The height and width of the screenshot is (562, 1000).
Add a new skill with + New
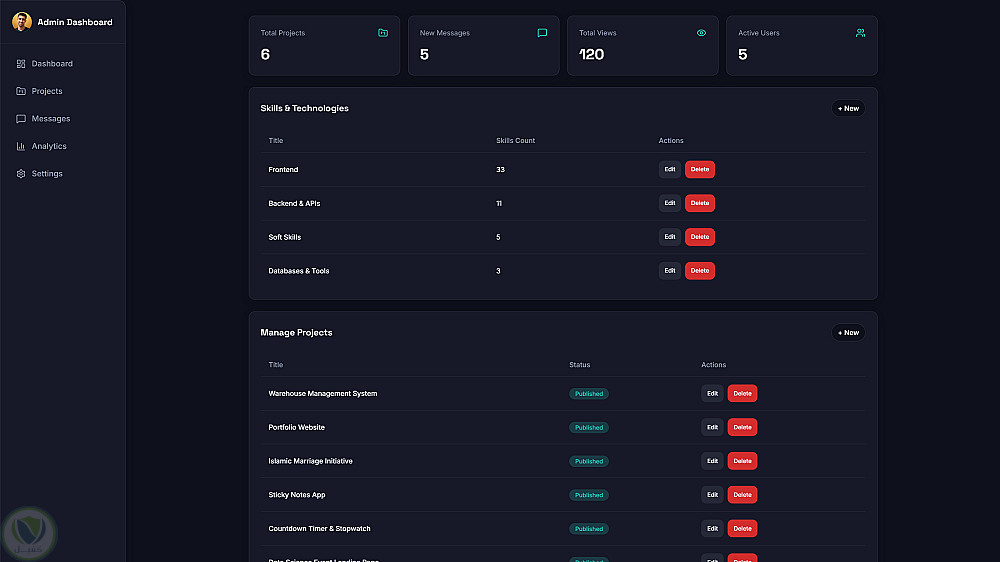tap(848, 108)
